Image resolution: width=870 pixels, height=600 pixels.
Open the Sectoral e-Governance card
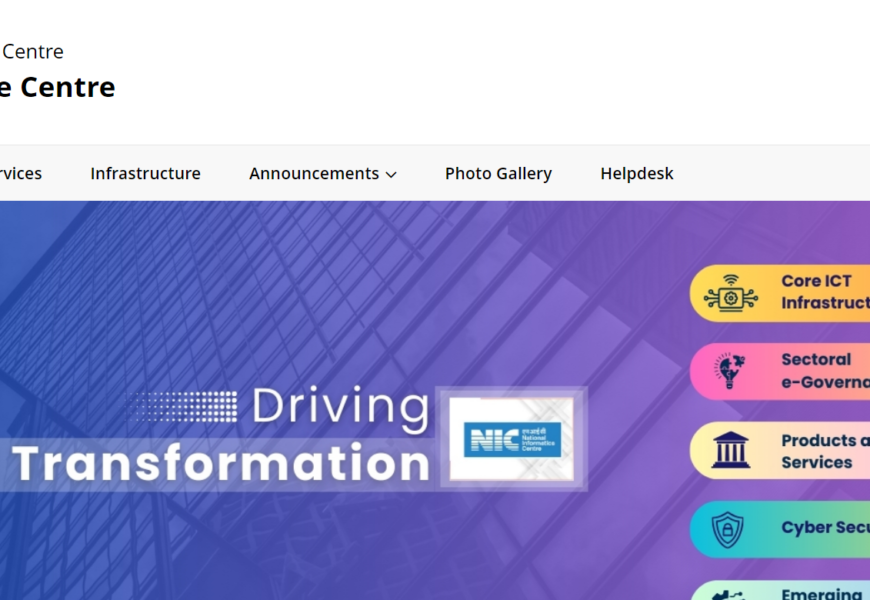tap(780, 371)
